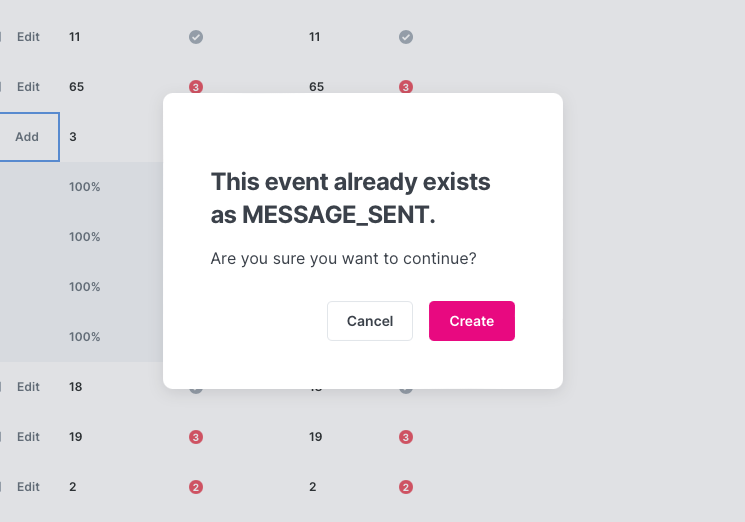Open Edit for the row with 11
The image size is (745, 522).
tap(28, 37)
